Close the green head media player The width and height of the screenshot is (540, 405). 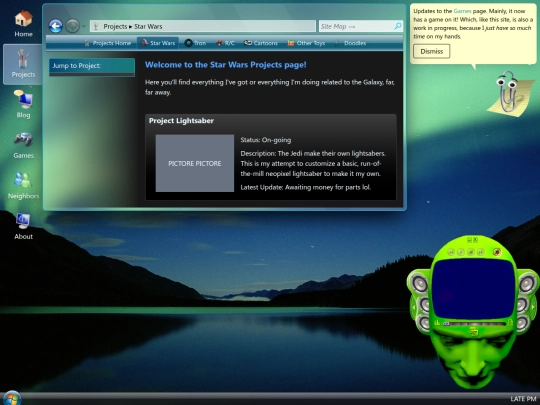click(x=476, y=240)
